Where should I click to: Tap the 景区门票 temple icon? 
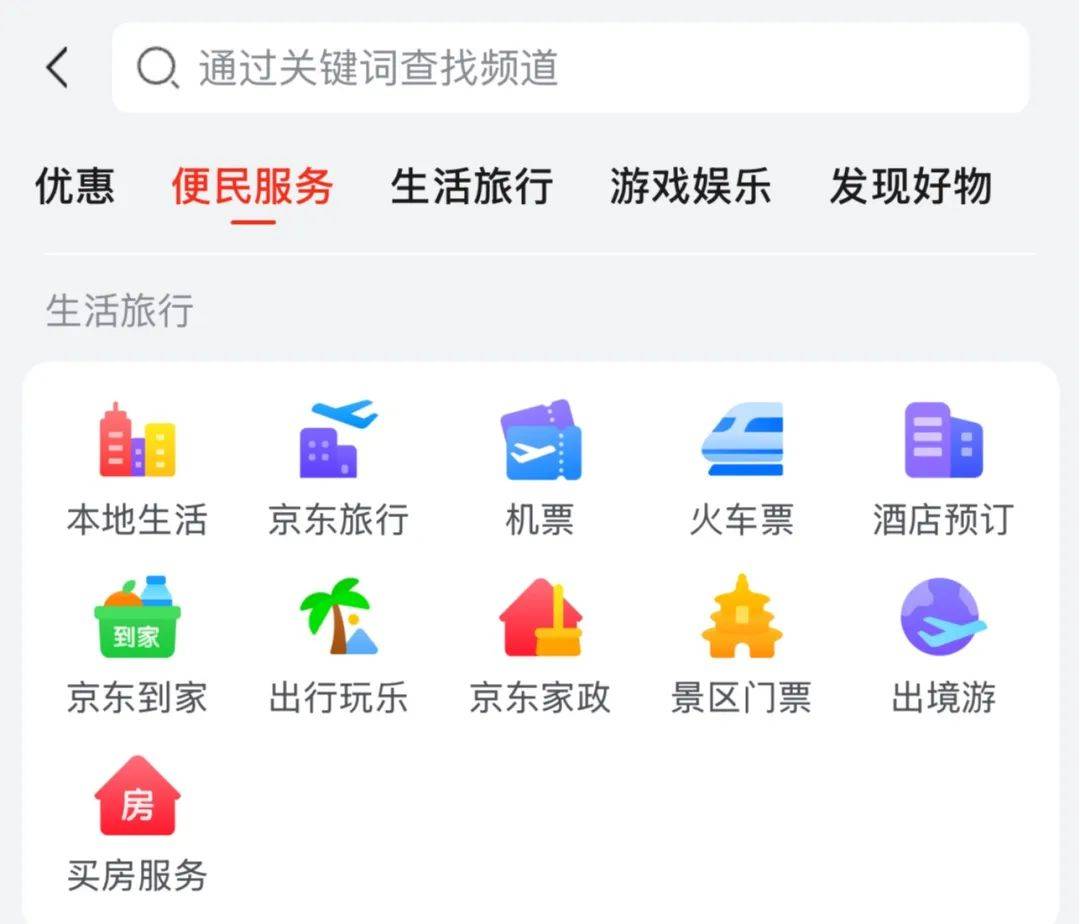pos(742,616)
